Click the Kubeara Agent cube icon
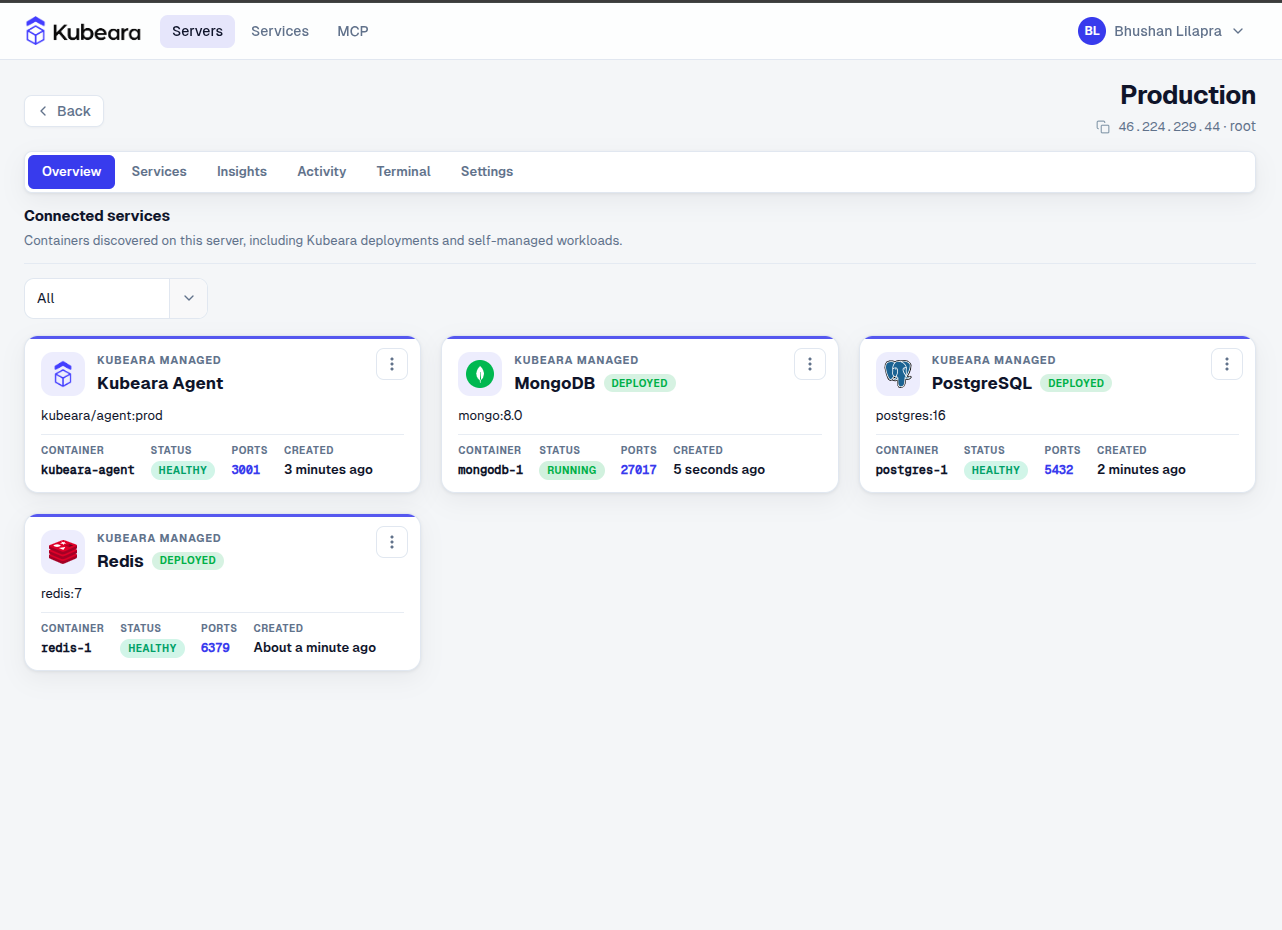 coord(63,374)
